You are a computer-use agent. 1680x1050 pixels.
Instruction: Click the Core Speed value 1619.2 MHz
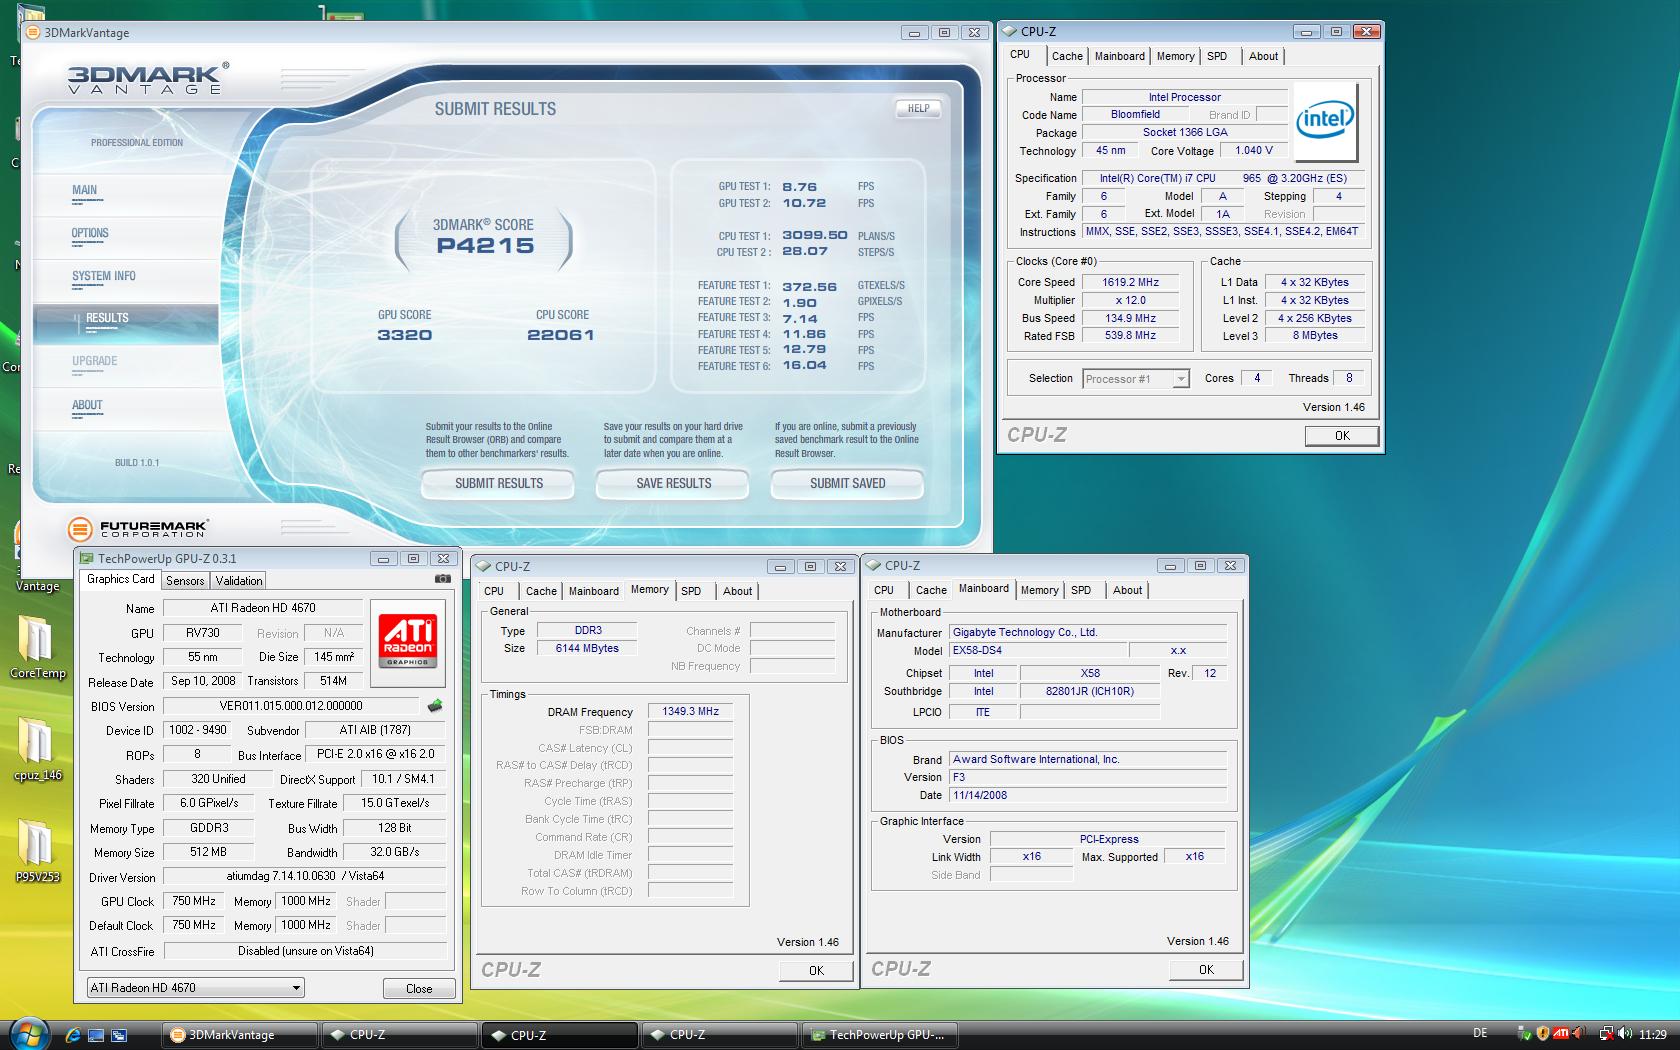tap(1130, 283)
